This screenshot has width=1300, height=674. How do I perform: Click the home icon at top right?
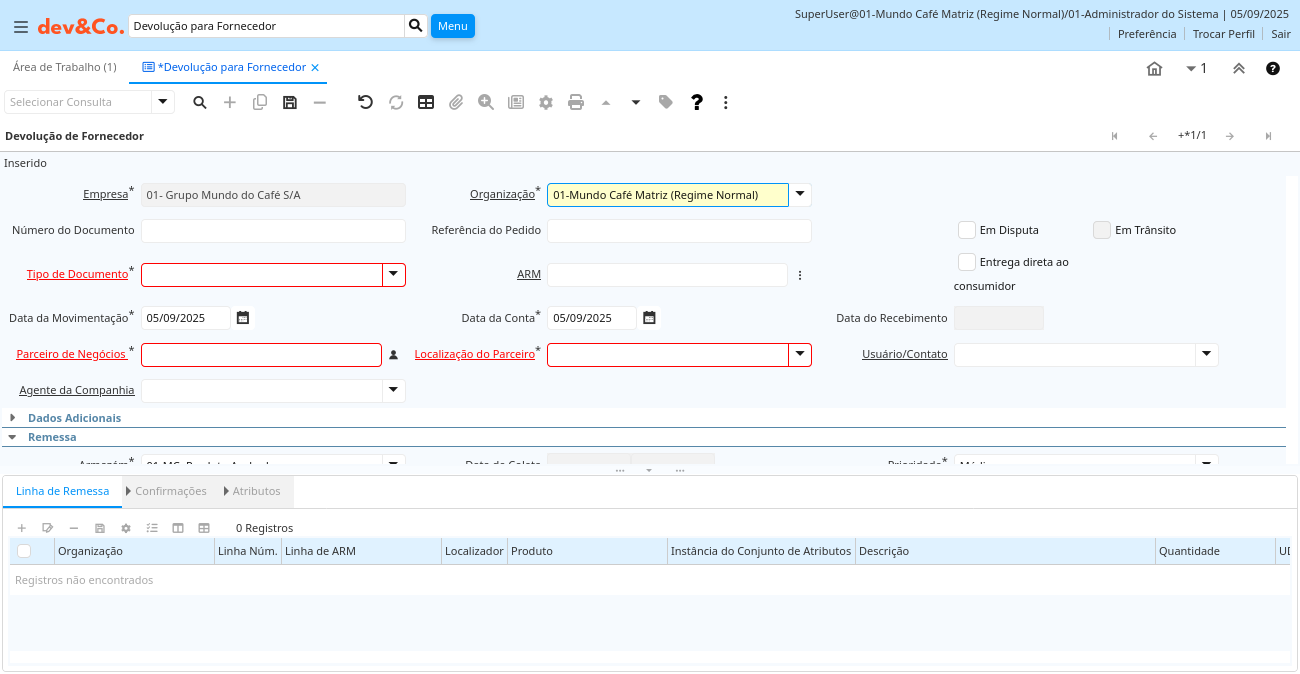coord(1154,69)
